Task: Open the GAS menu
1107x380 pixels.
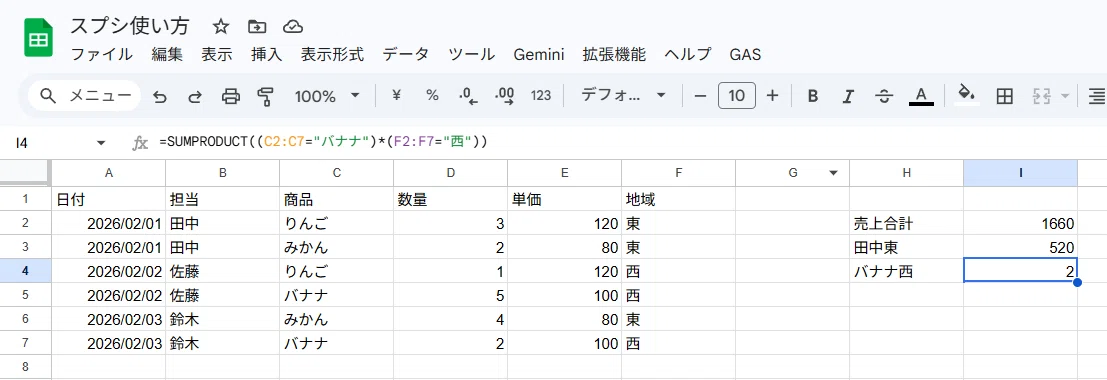Action: click(x=746, y=54)
